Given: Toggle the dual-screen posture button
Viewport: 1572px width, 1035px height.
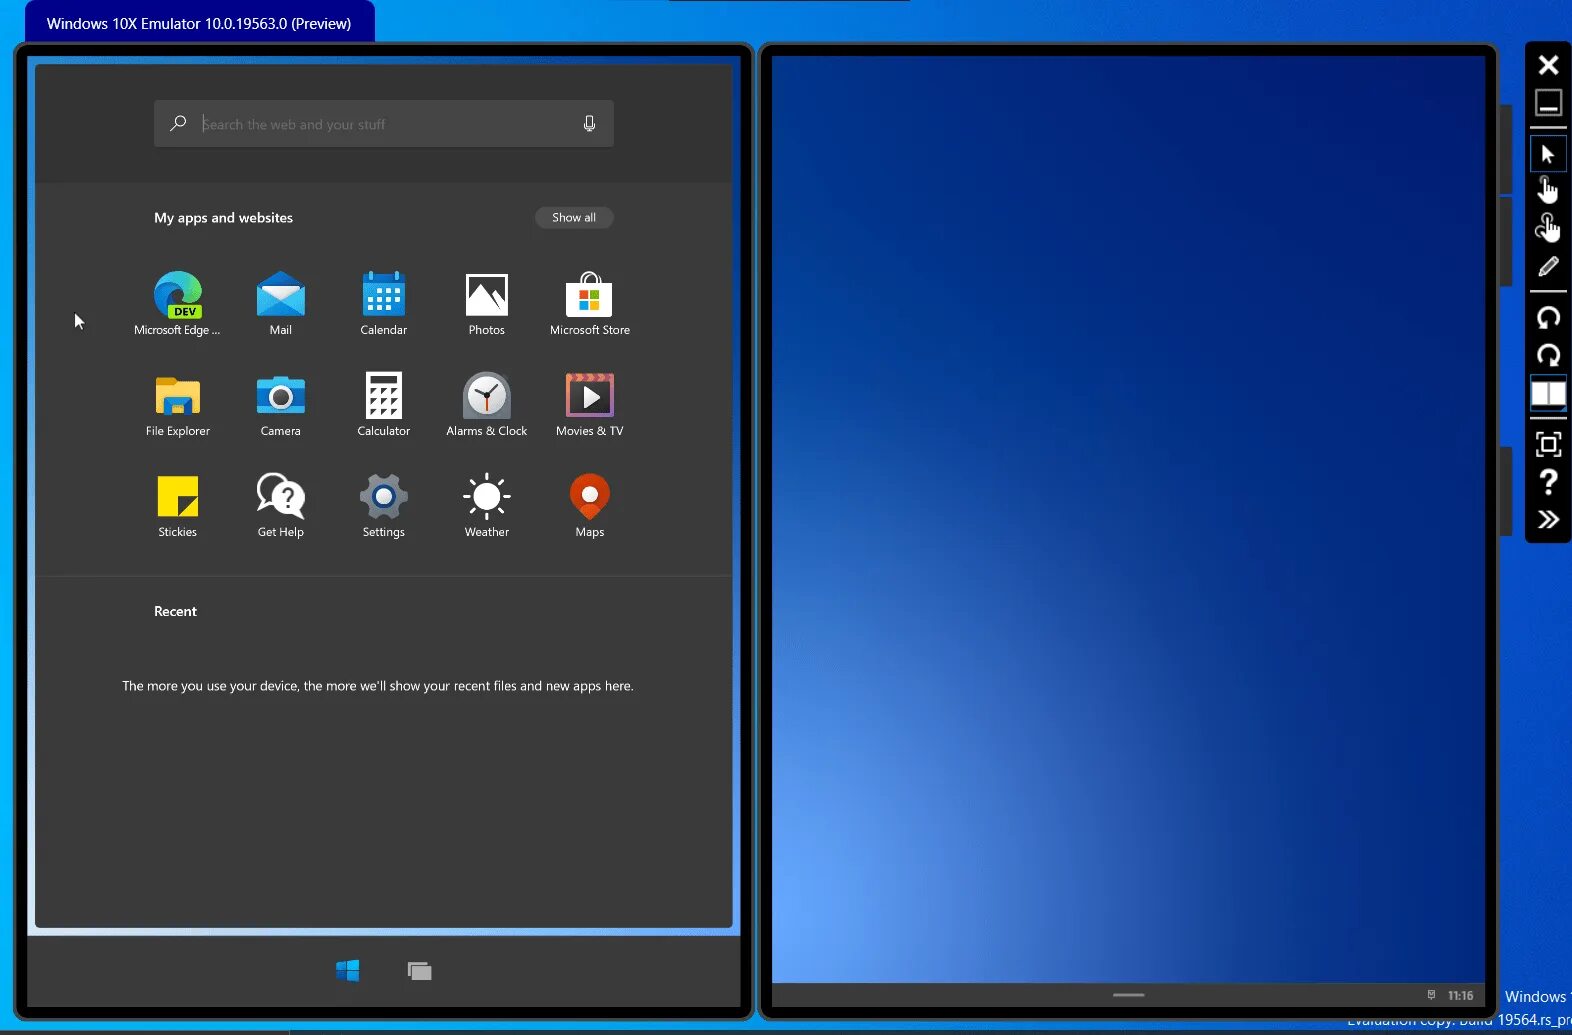Looking at the screenshot, I should click(1548, 393).
